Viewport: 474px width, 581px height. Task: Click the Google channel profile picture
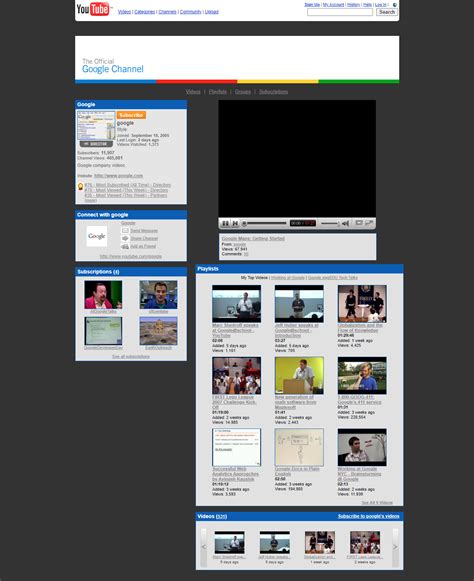coord(96,126)
